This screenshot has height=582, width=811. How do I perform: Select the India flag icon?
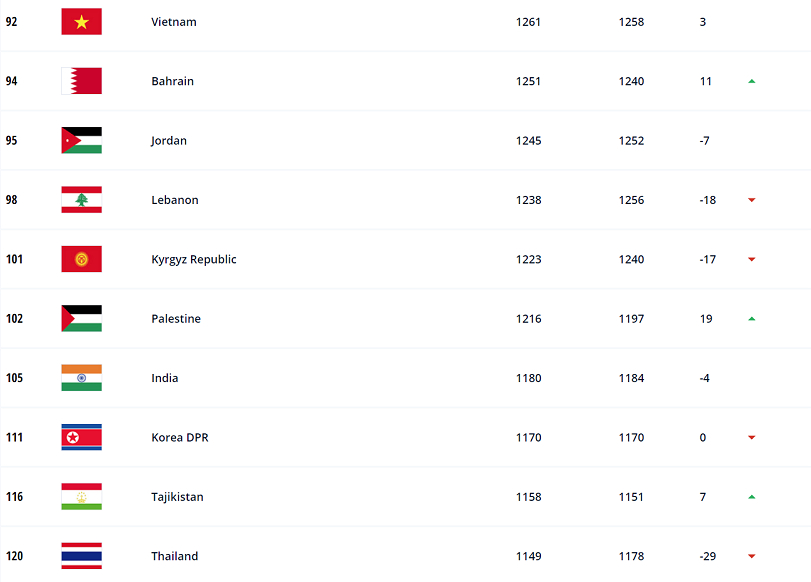tap(81, 378)
